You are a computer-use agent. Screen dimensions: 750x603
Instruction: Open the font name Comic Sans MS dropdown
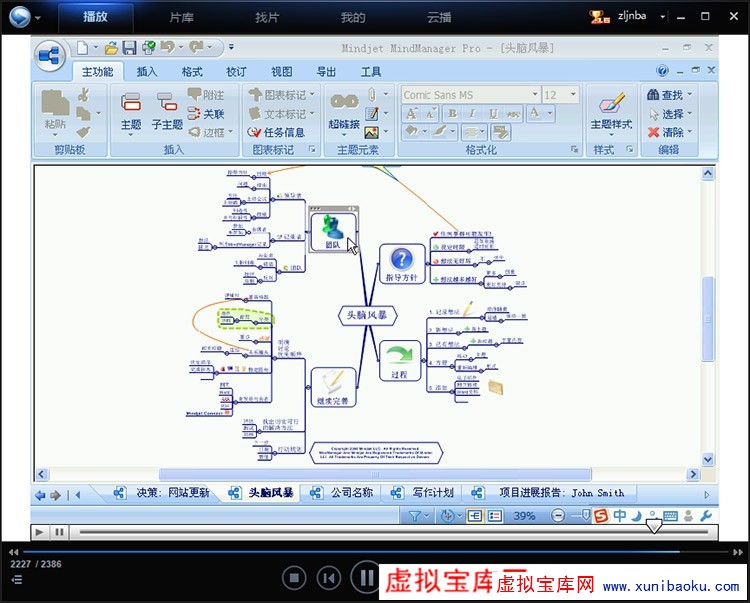click(535, 95)
